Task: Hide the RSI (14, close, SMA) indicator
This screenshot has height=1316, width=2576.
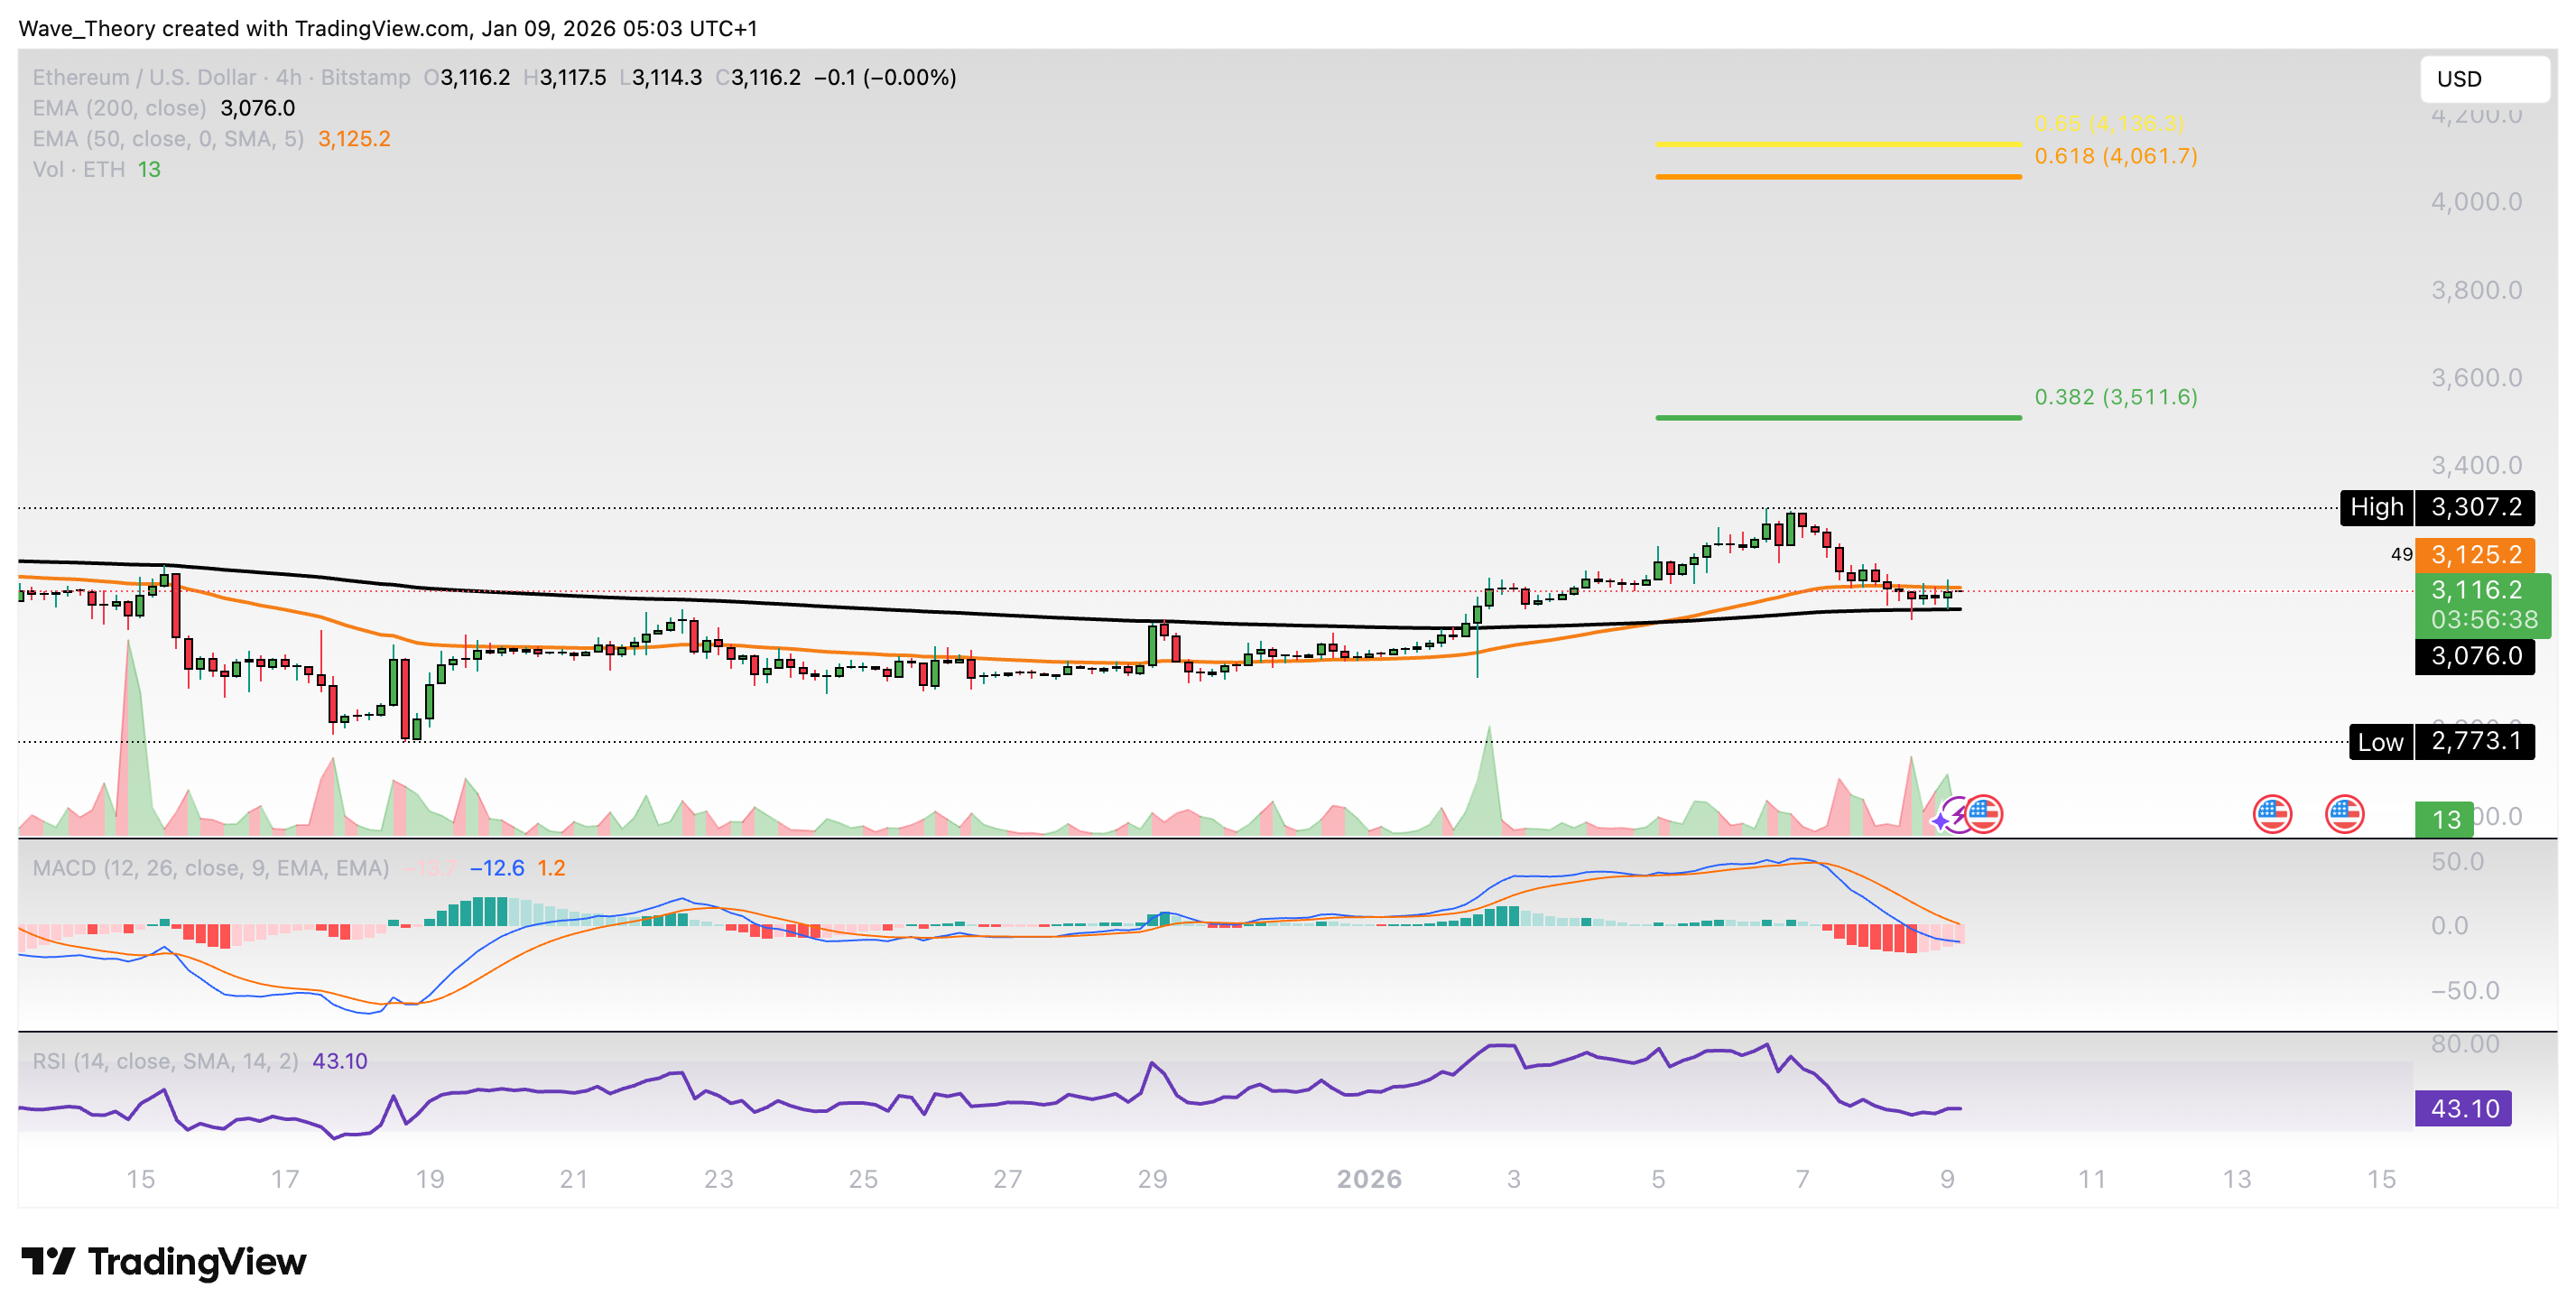Action: 165,1061
